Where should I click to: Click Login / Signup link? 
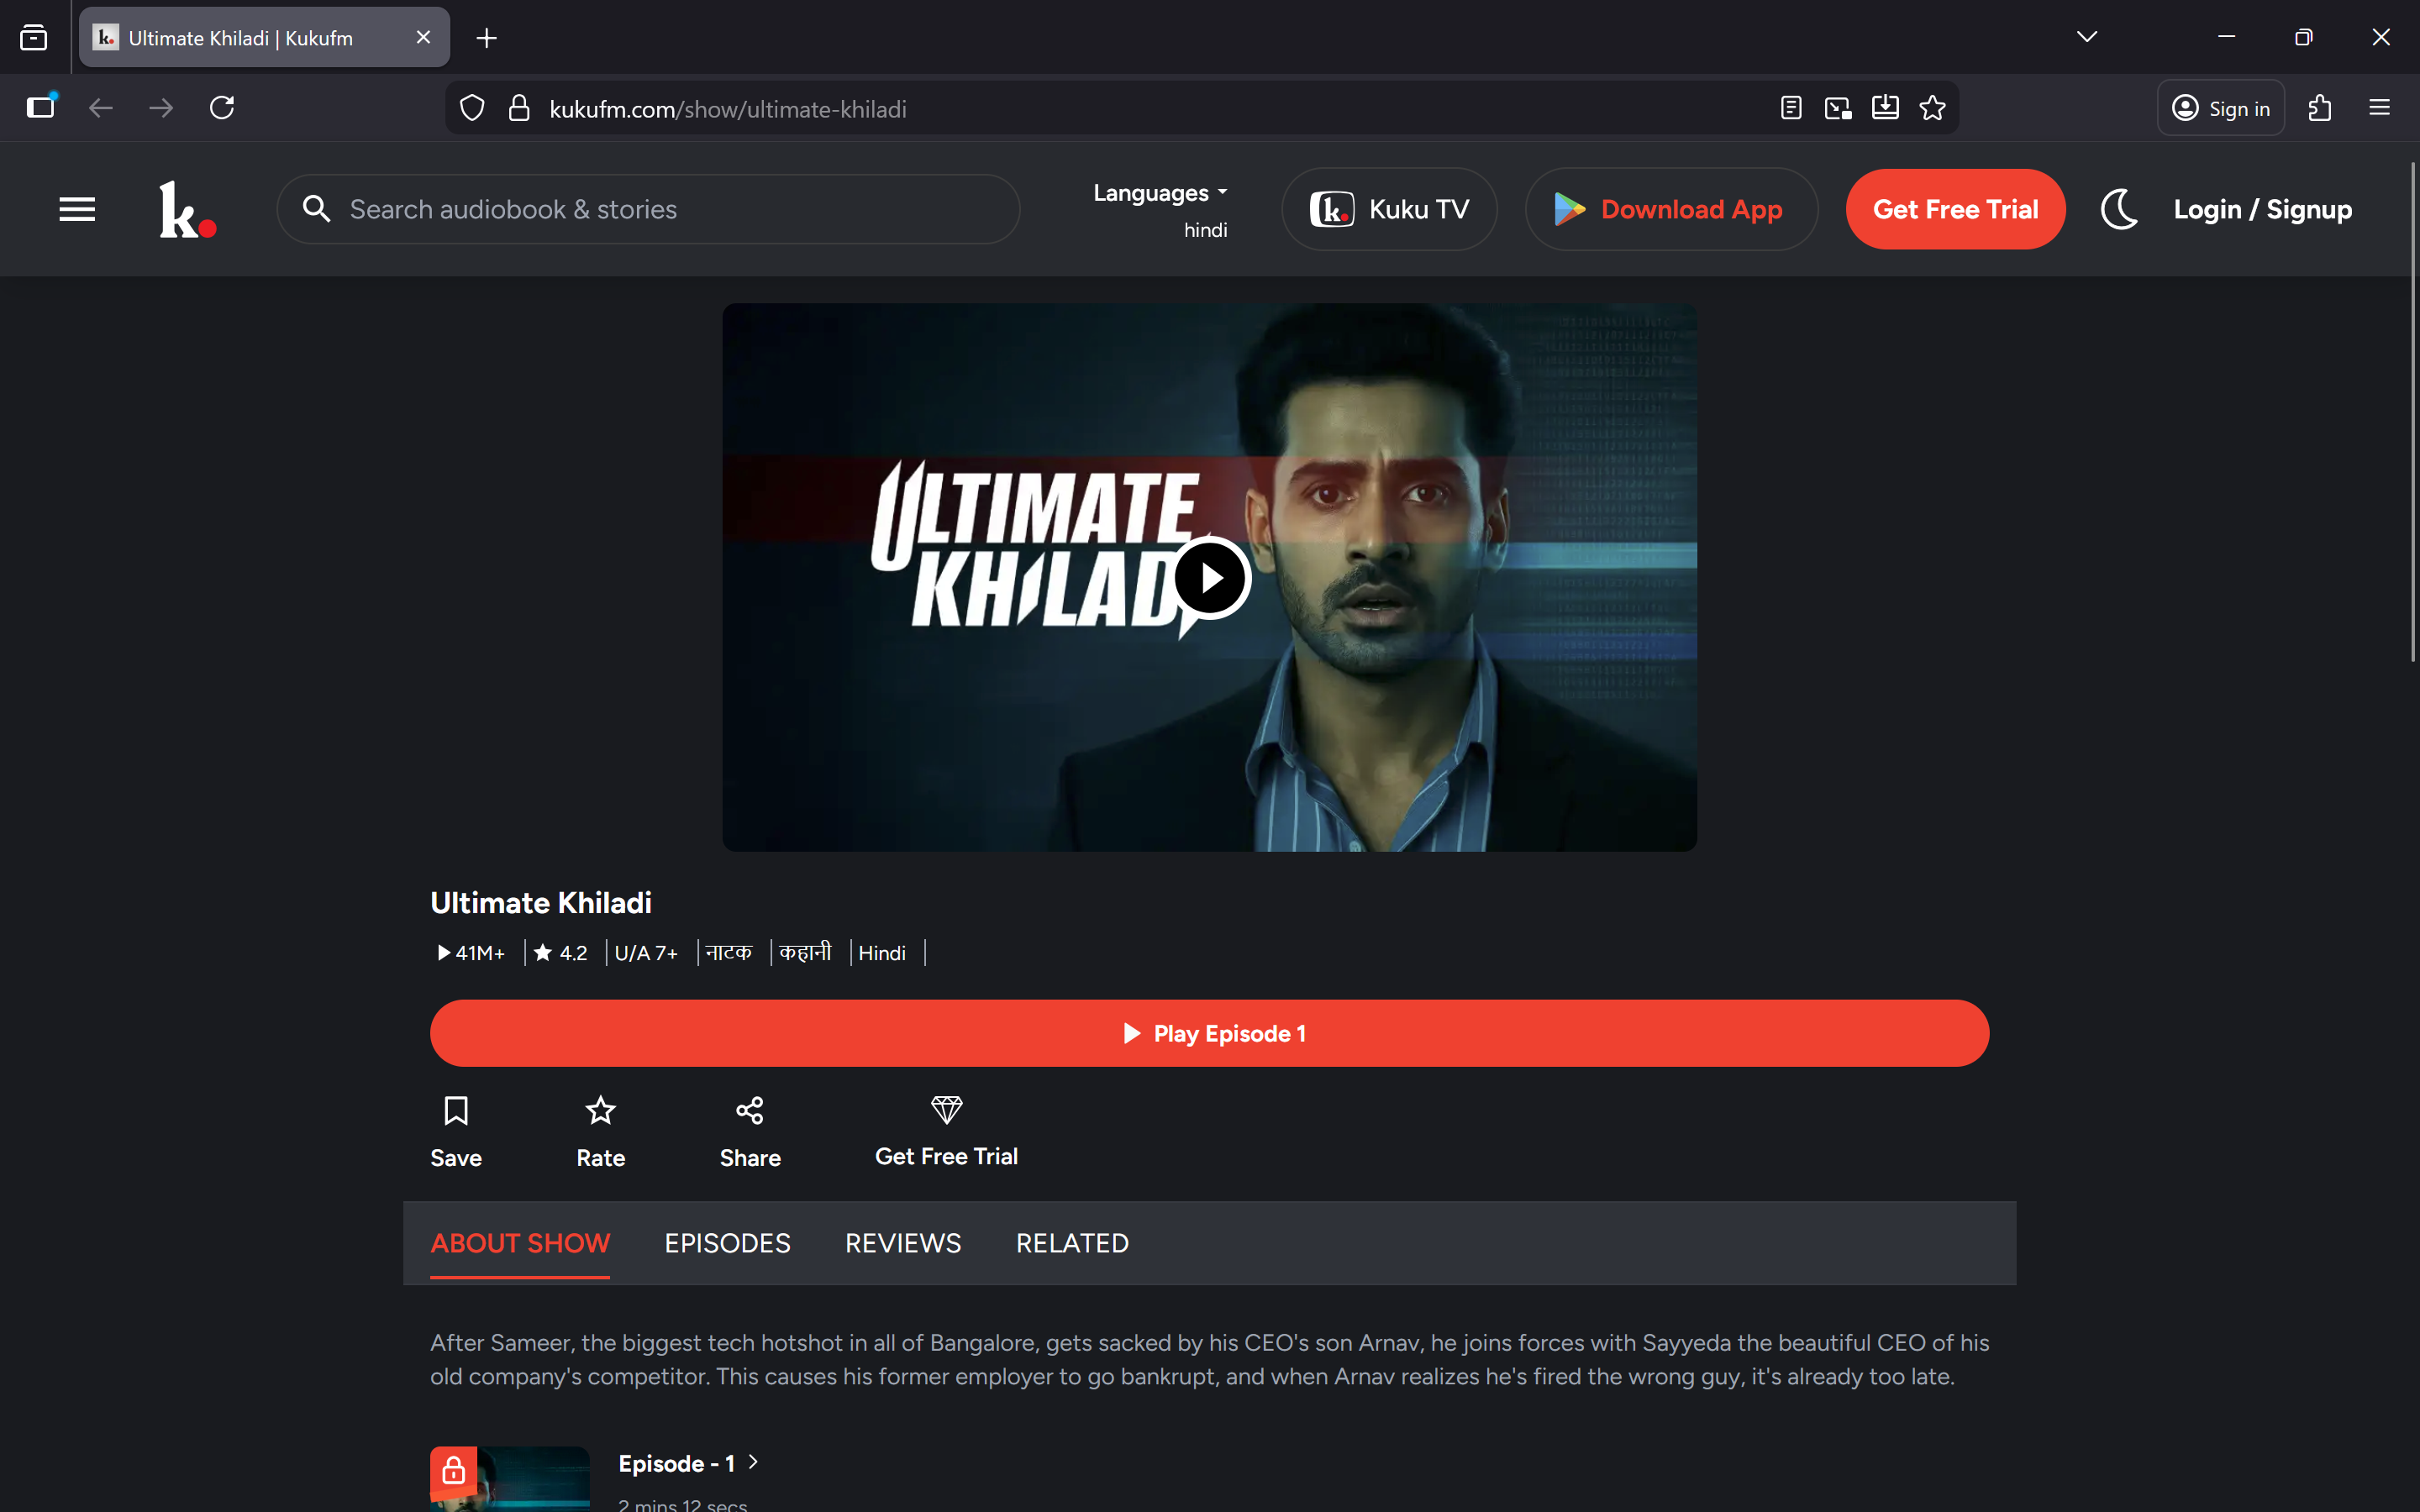point(2262,209)
